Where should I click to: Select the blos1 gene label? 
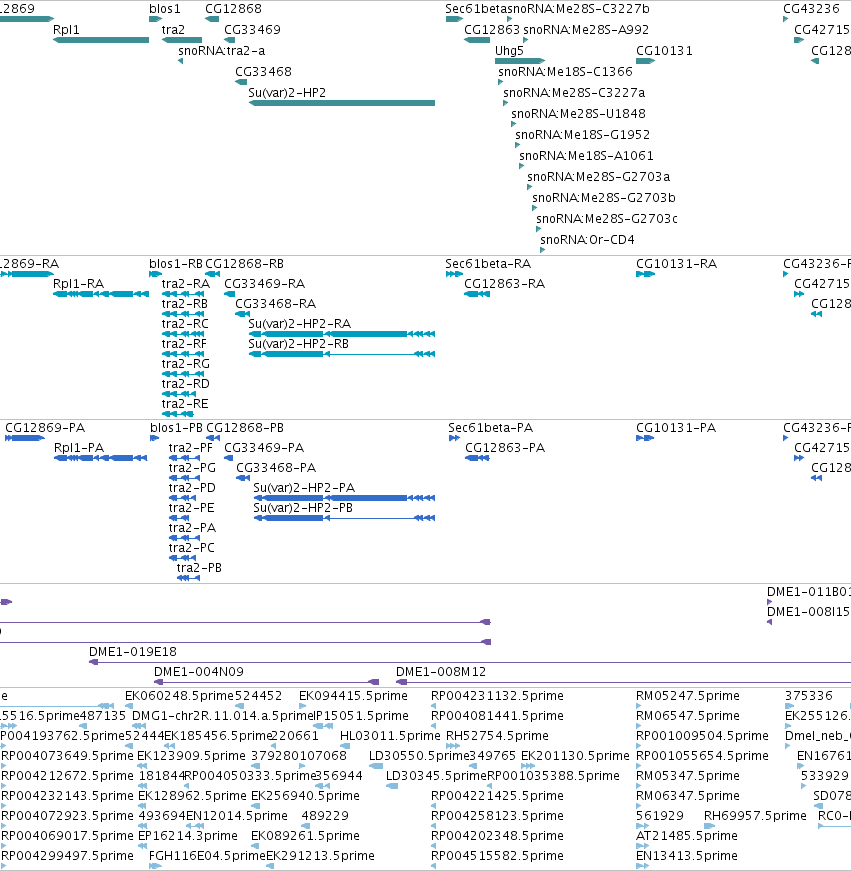pos(165,9)
